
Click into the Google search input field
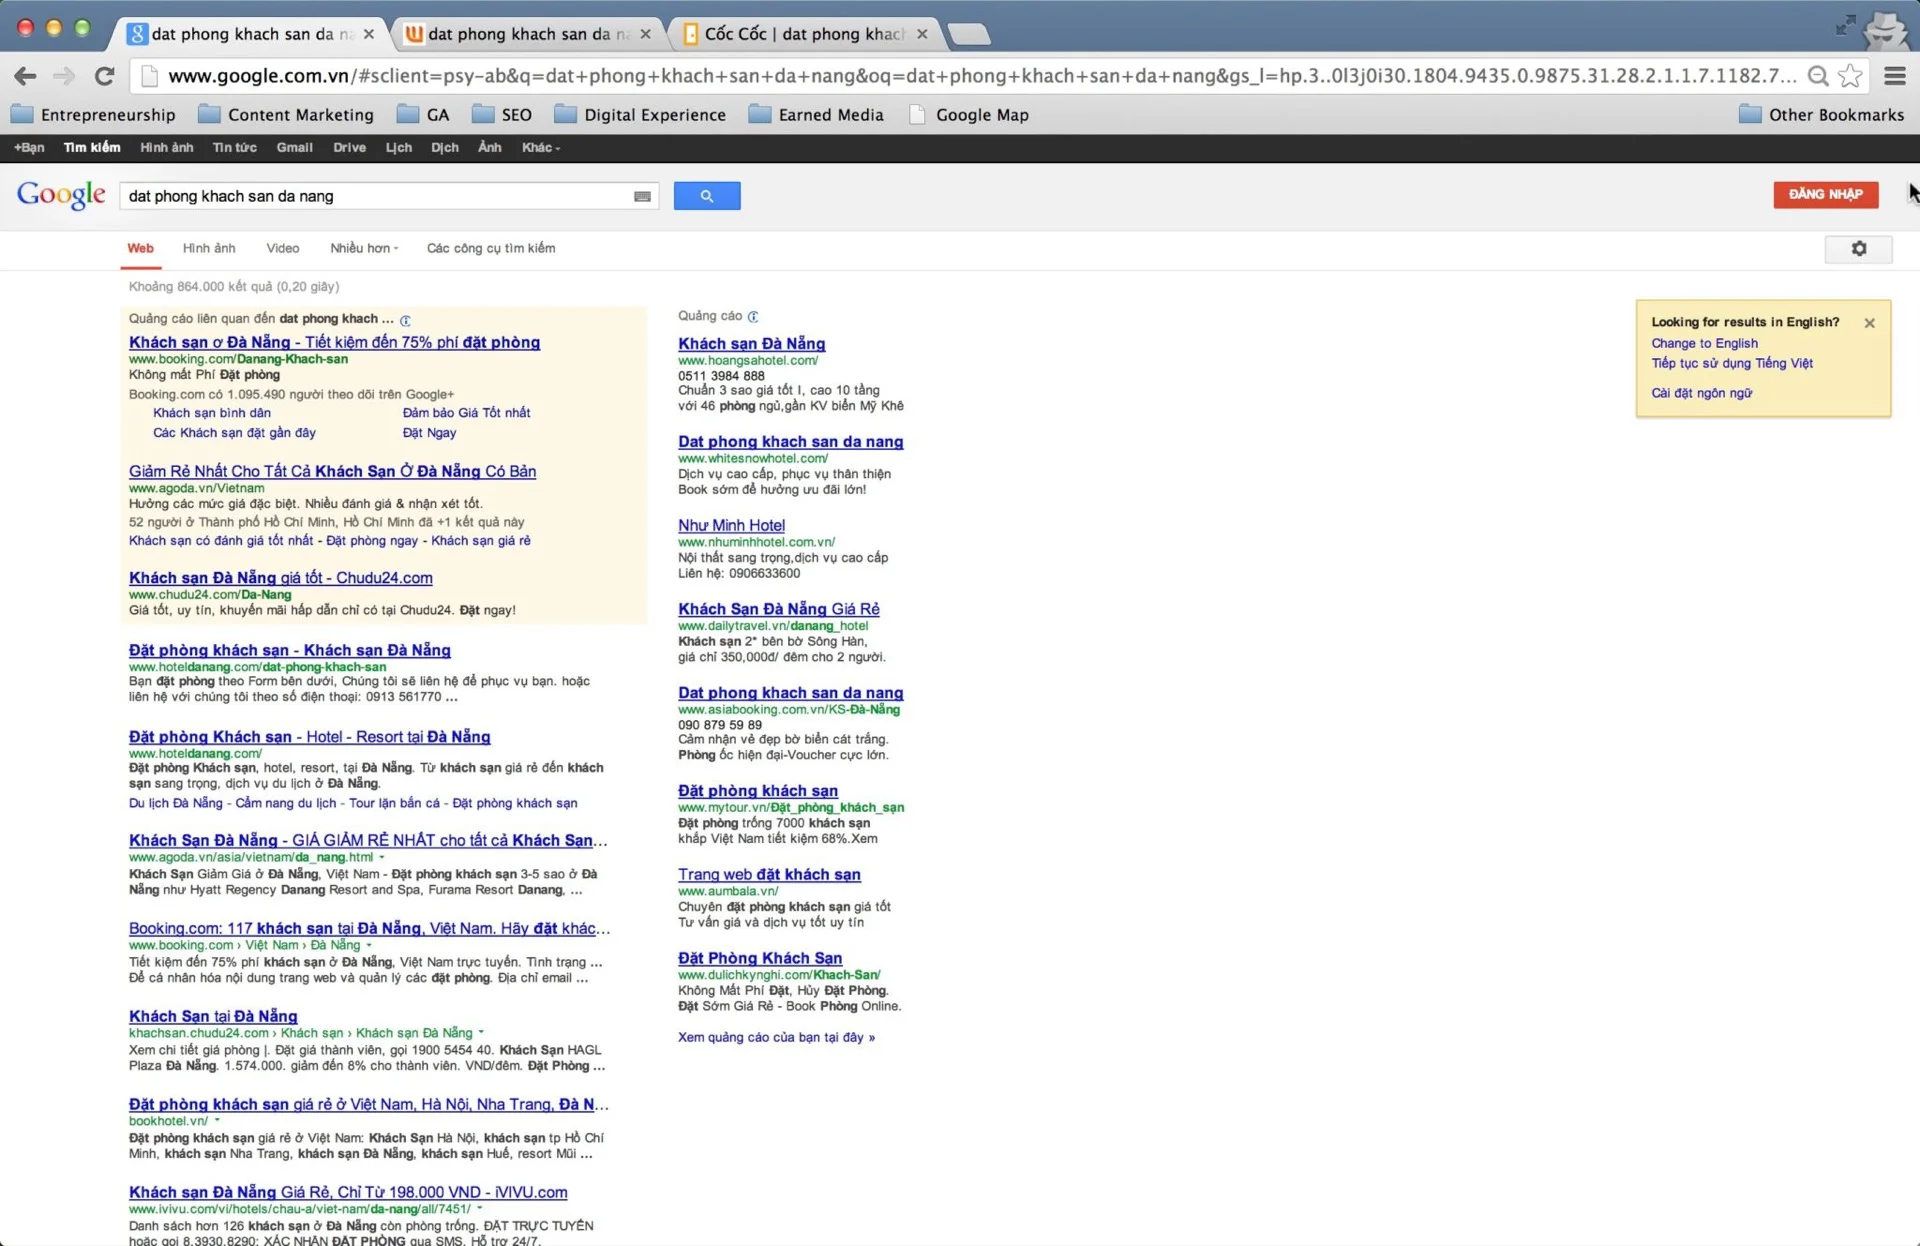coord(375,196)
